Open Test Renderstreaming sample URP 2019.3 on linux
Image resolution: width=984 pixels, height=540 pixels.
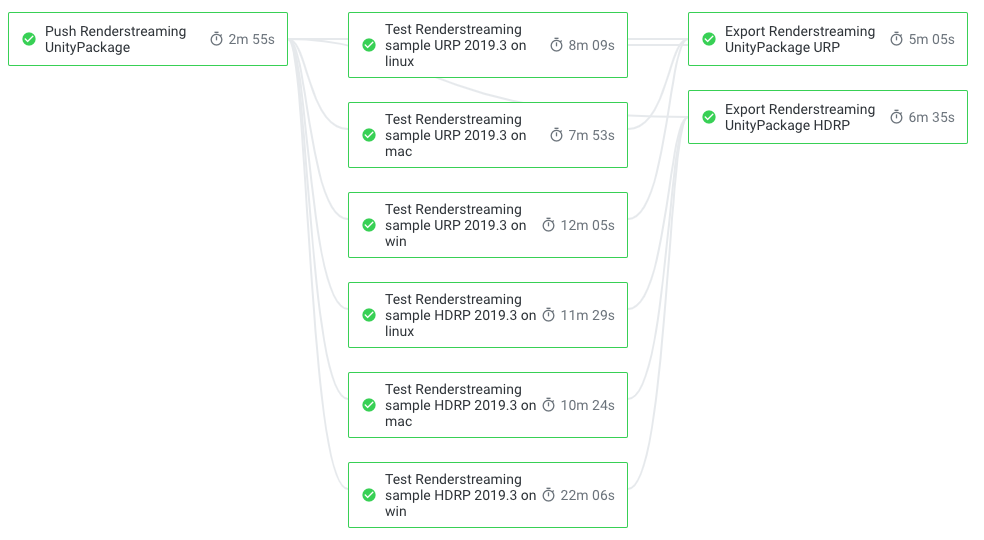click(488, 45)
